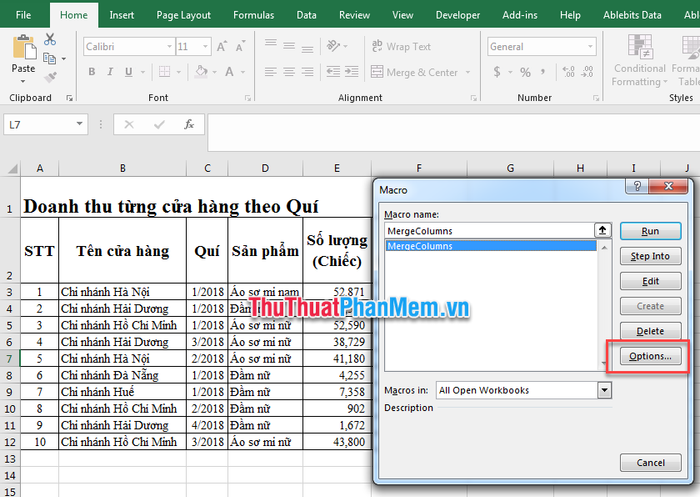700x497 pixels.
Task: Click the Borders icon in the Font group
Action: [165, 71]
